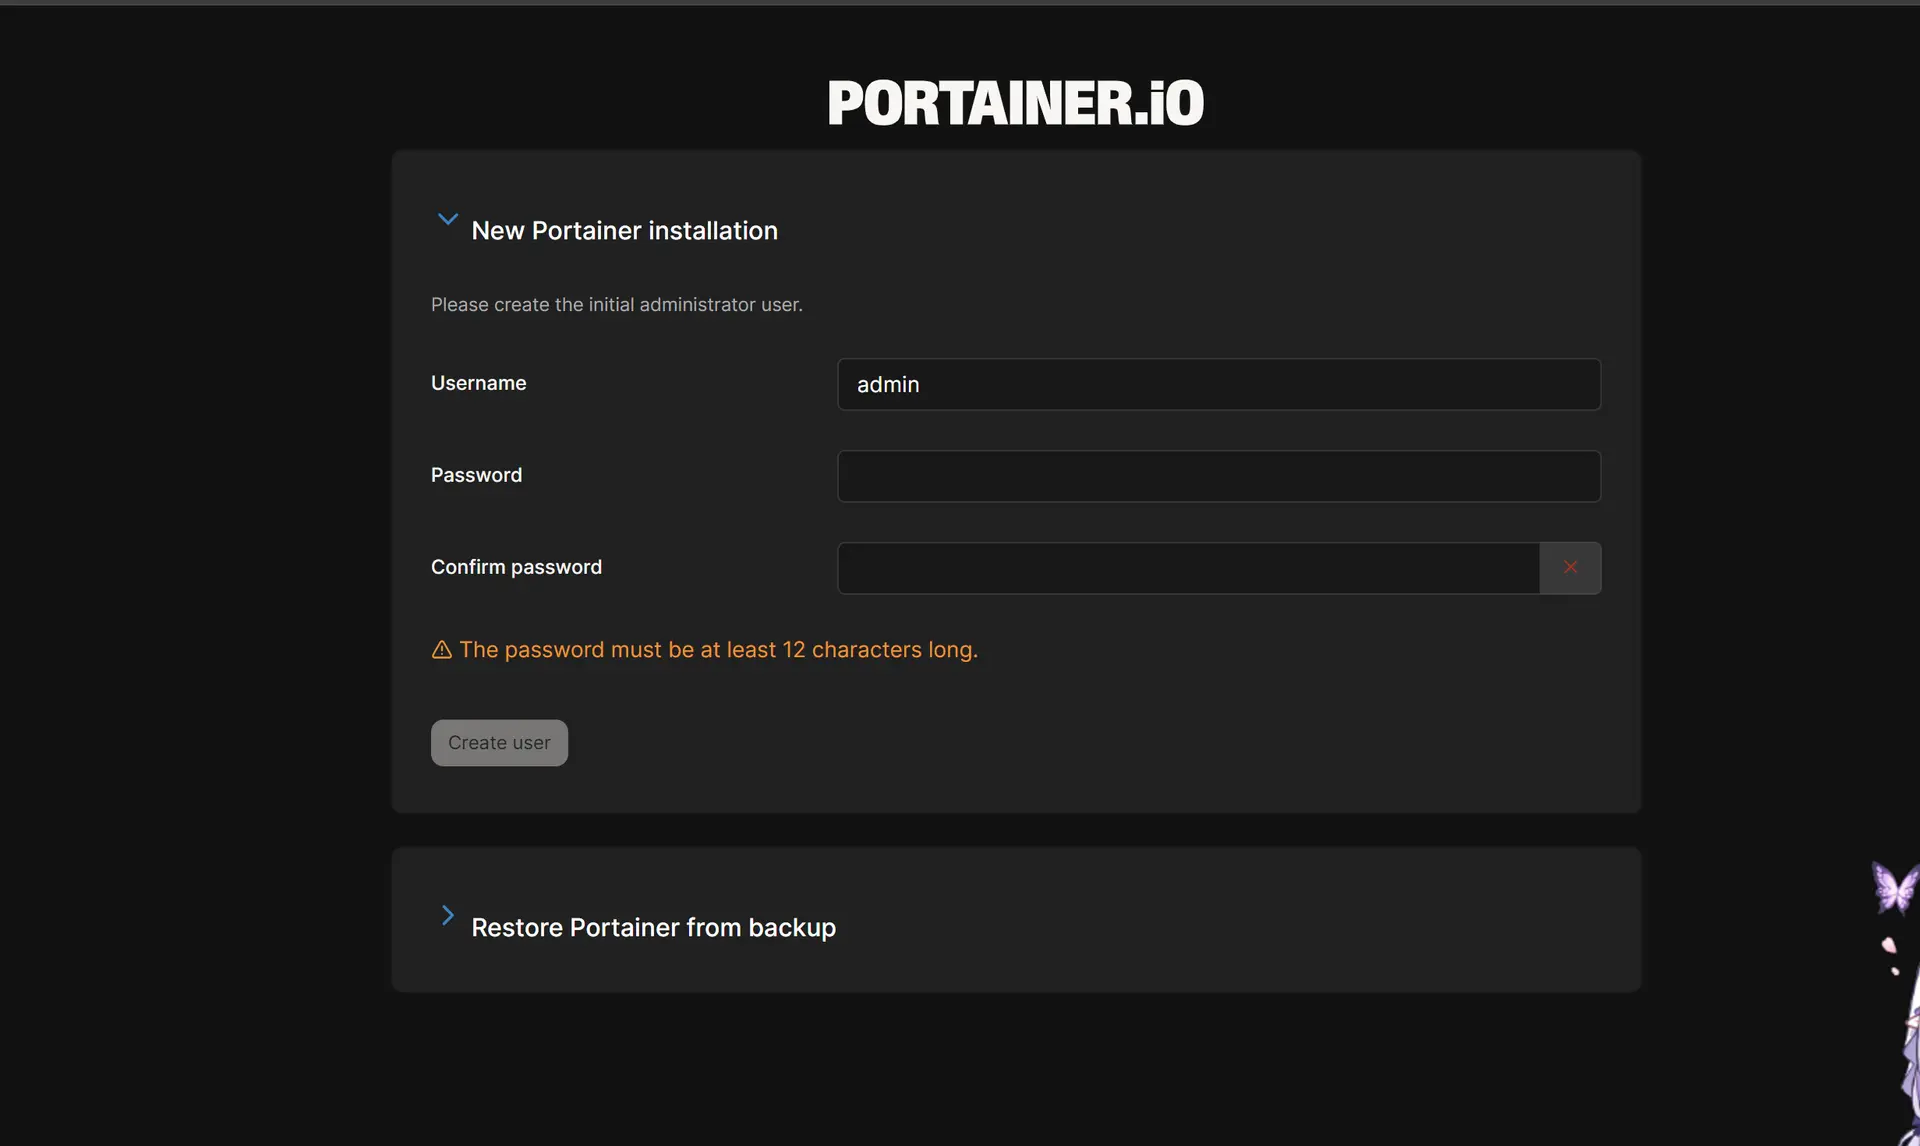Click the New Portainer installation heading

(x=624, y=231)
